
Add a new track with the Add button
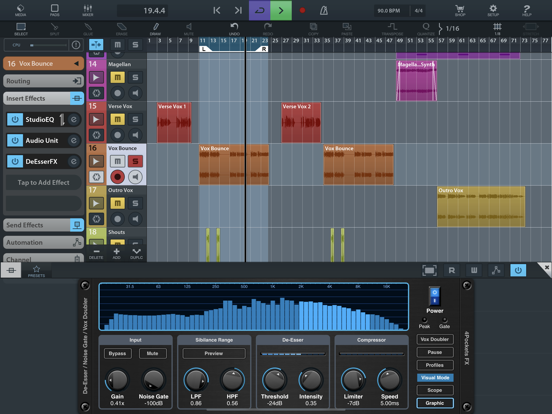click(x=117, y=253)
